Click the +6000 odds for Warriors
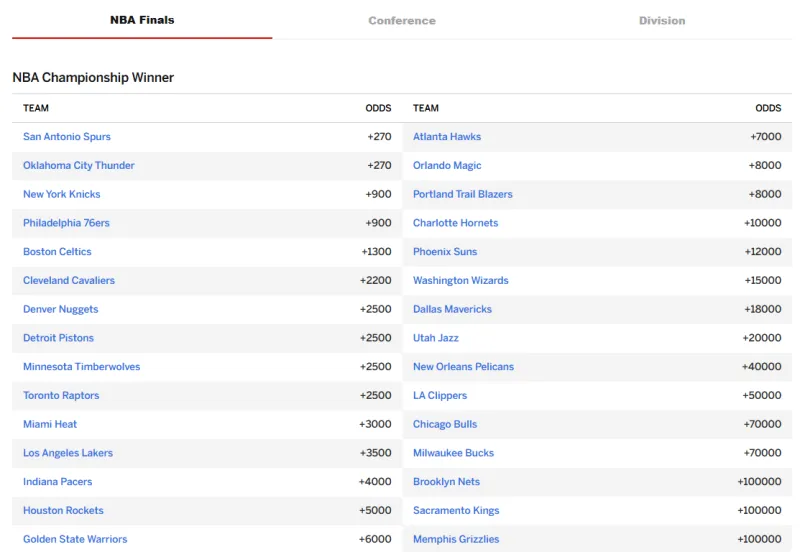This screenshot has width=800, height=552. pyautogui.click(x=375, y=539)
